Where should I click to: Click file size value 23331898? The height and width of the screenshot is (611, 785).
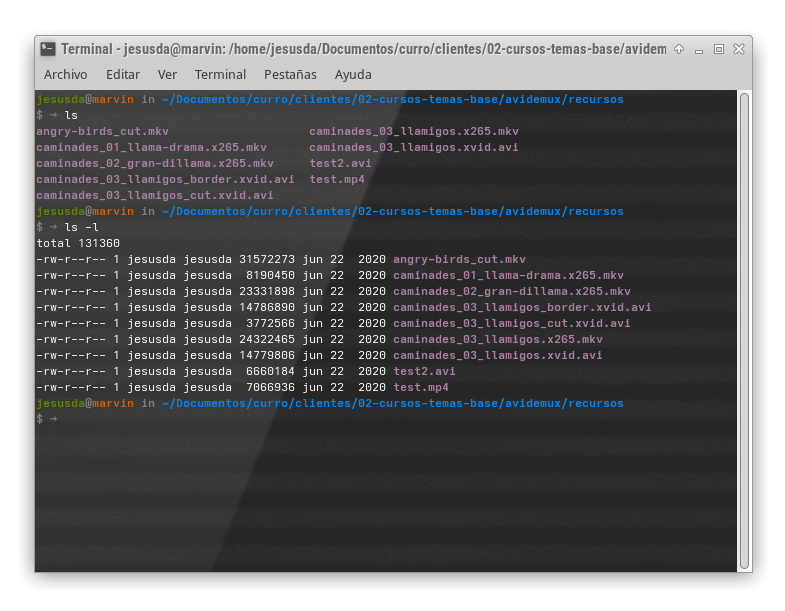(267, 291)
